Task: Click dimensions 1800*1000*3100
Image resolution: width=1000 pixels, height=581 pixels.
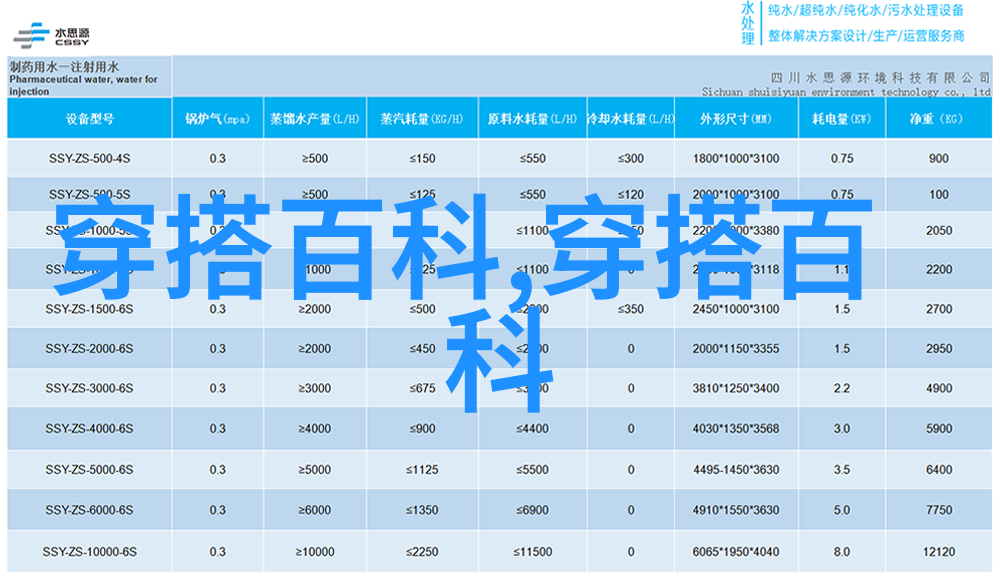Action: 736,158
